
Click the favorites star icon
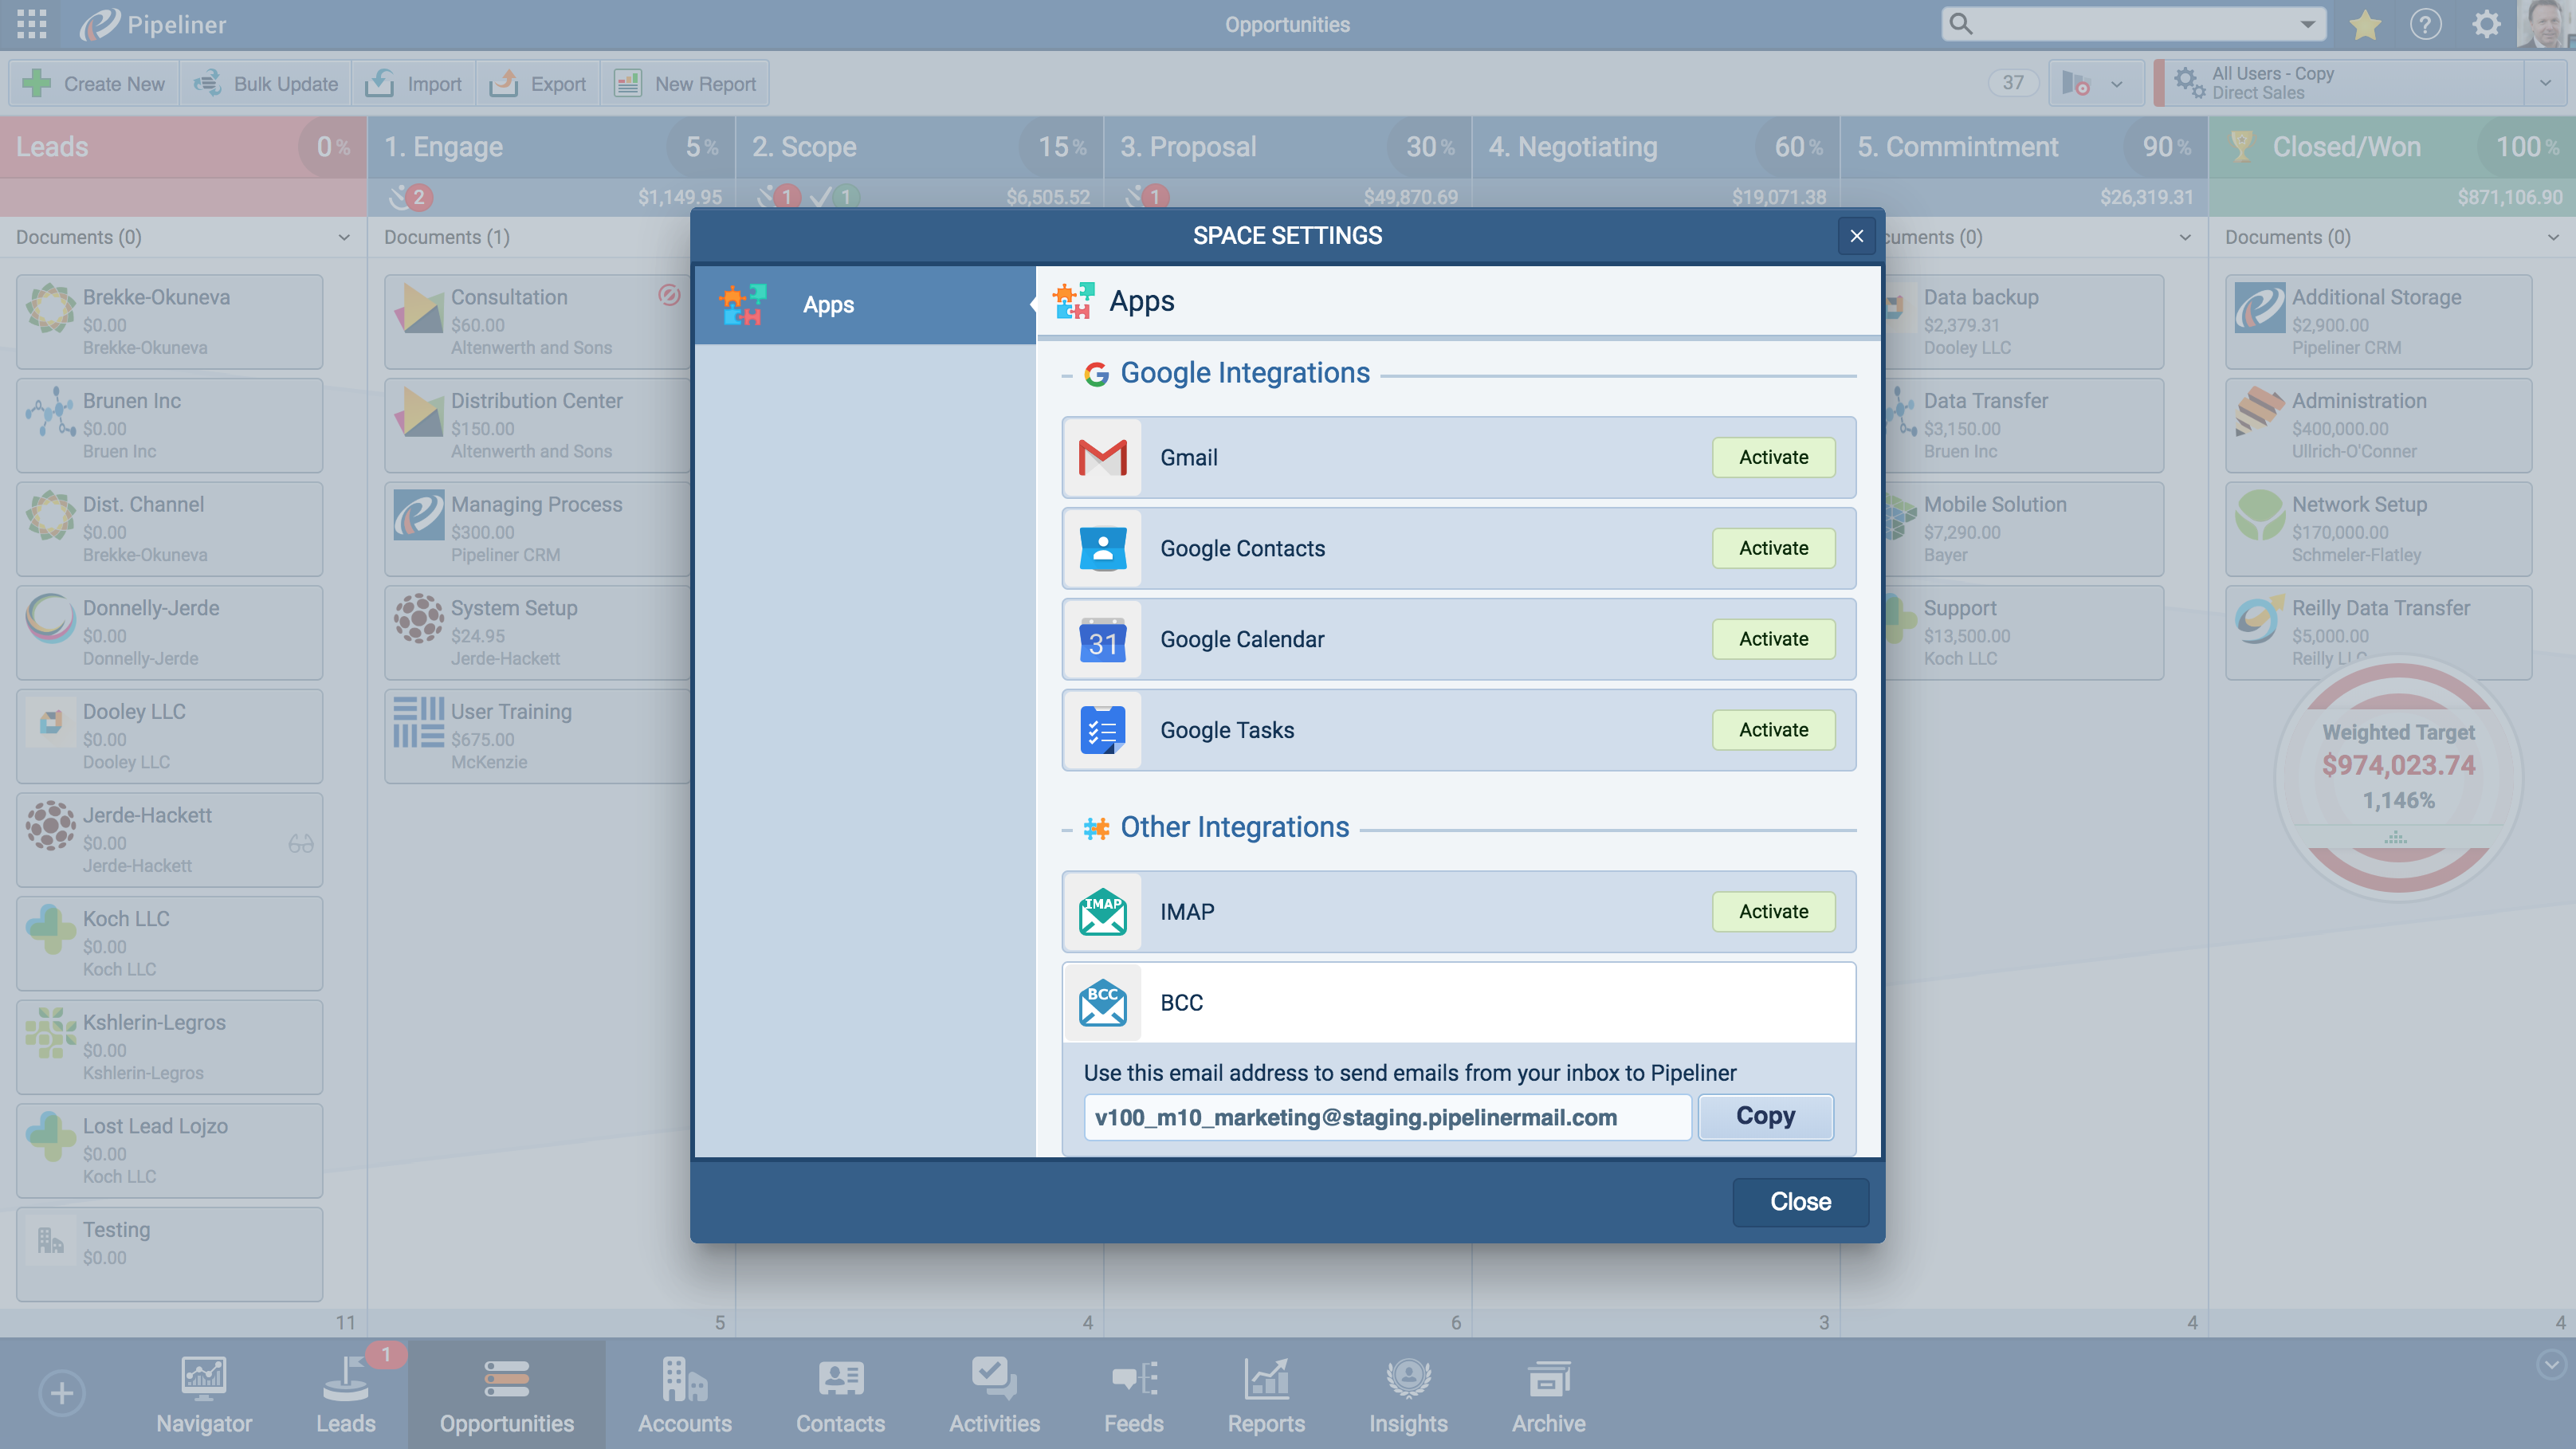click(2365, 25)
